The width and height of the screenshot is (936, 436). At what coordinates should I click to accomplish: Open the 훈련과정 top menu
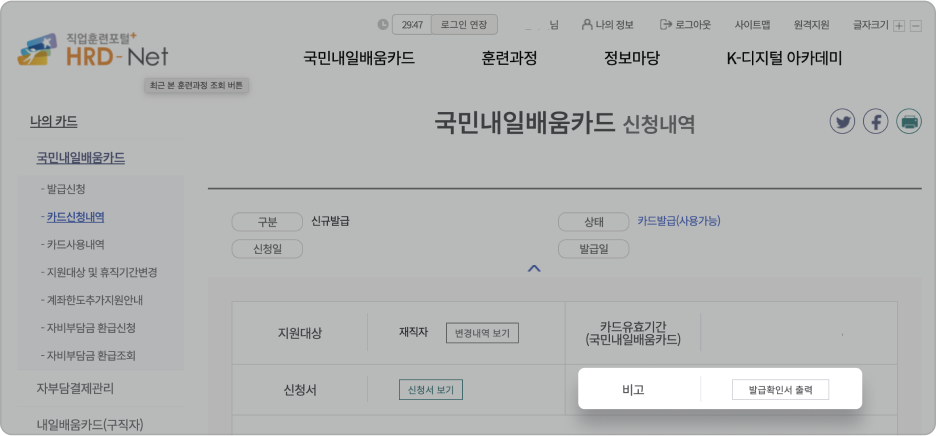[509, 58]
